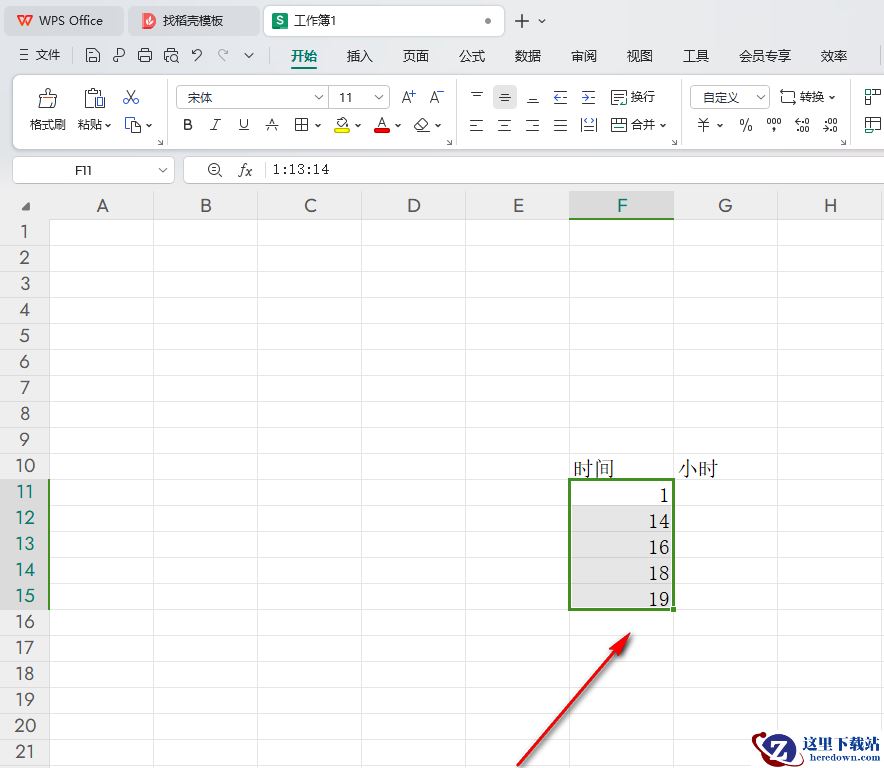The image size is (884, 768).
Task: Expand the font color options arrow
Action: pyautogui.click(x=398, y=125)
